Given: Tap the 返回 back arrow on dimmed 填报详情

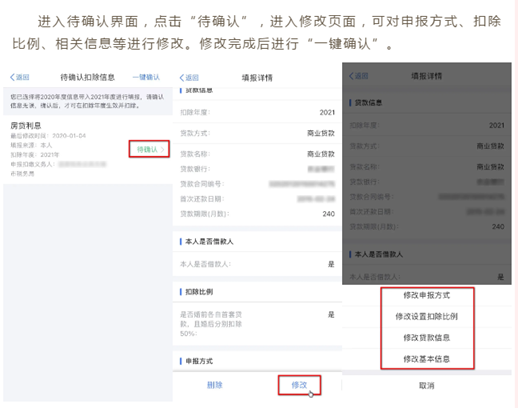Looking at the screenshot, I should pos(359,76).
